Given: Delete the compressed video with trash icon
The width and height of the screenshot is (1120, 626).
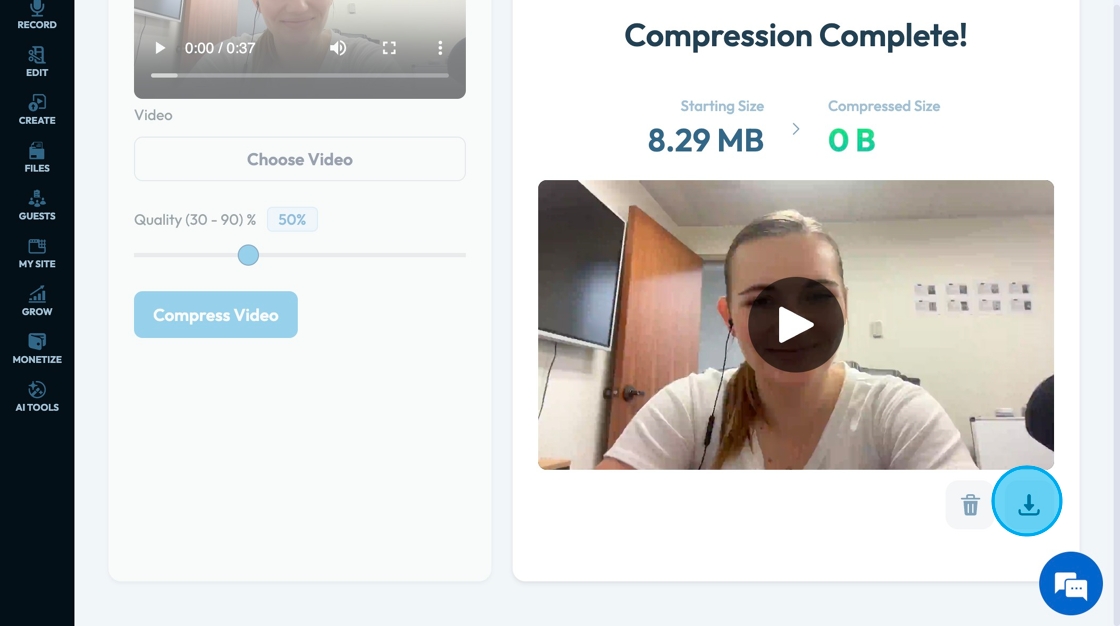Looking at the screenshot, I should [x=969, y=505].
